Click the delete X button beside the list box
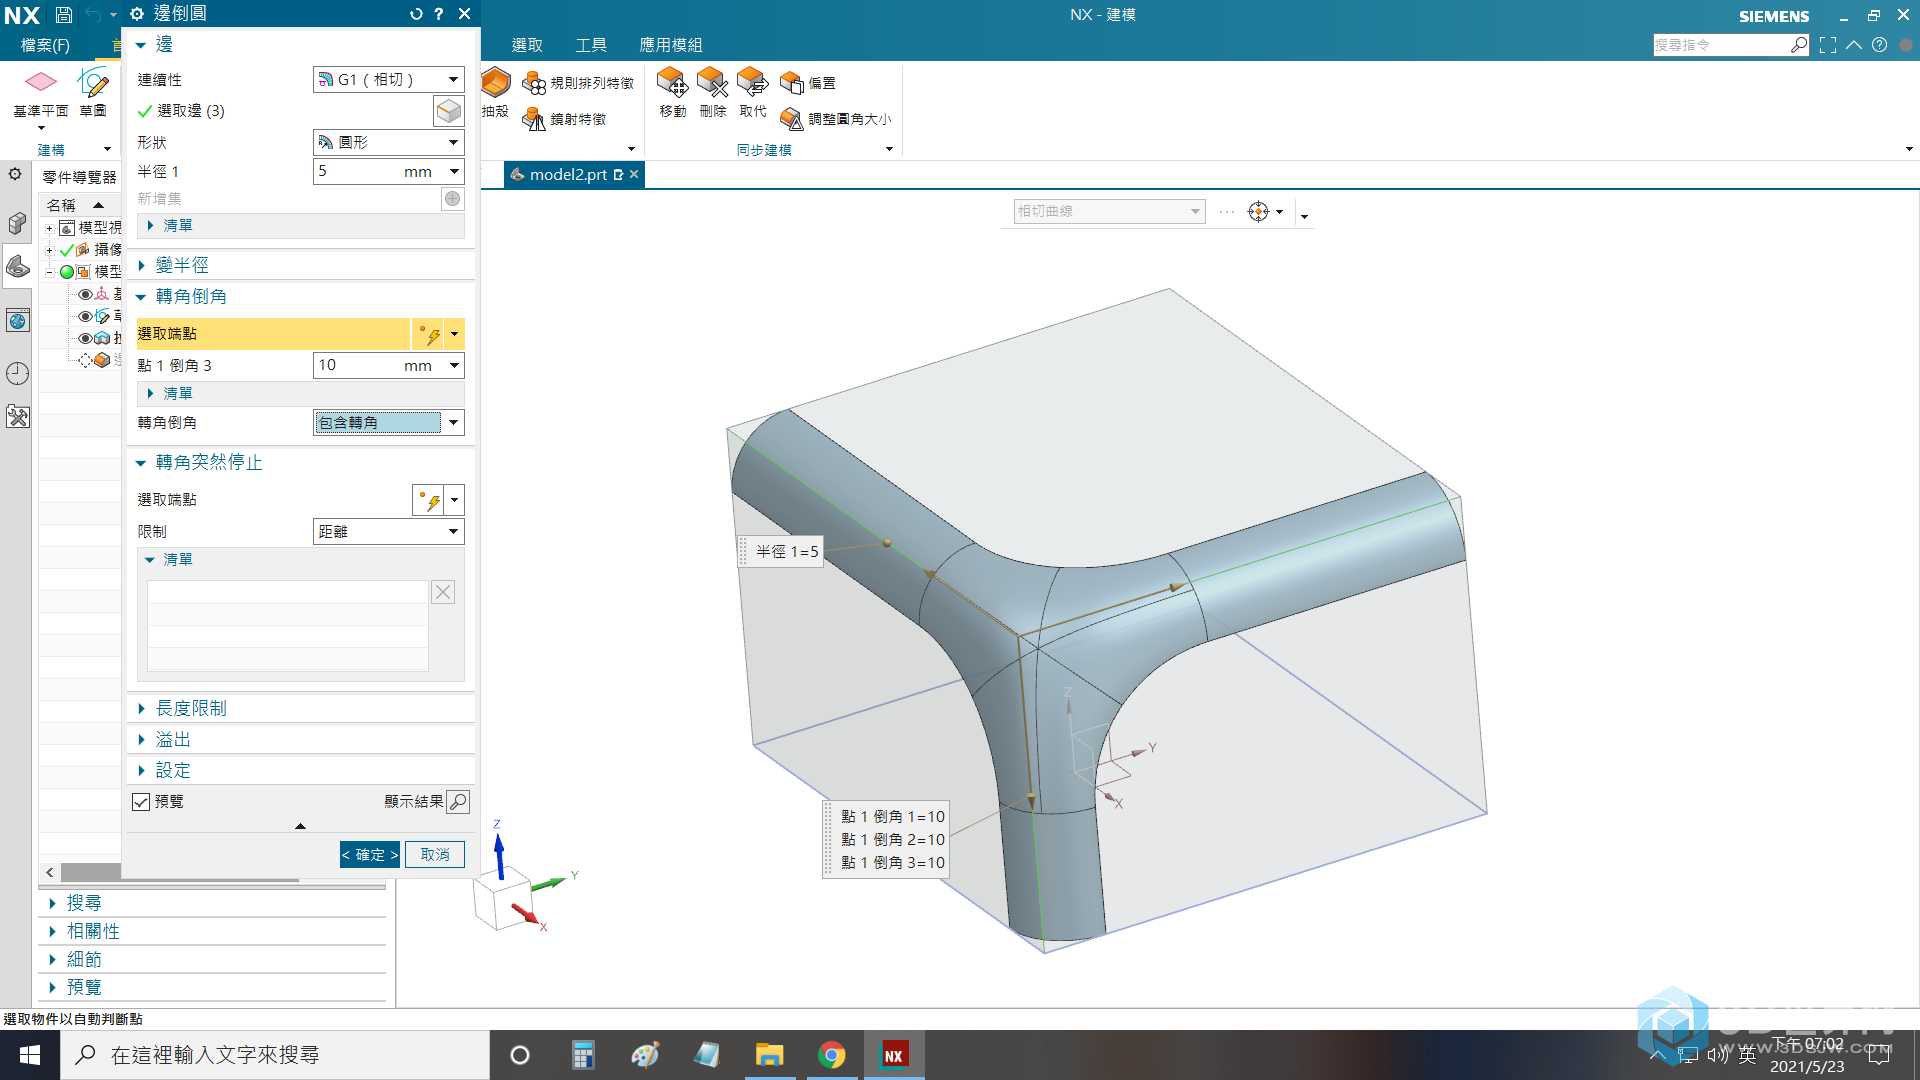Viewport: 1920px width, 1080px height. click(443, 592)
